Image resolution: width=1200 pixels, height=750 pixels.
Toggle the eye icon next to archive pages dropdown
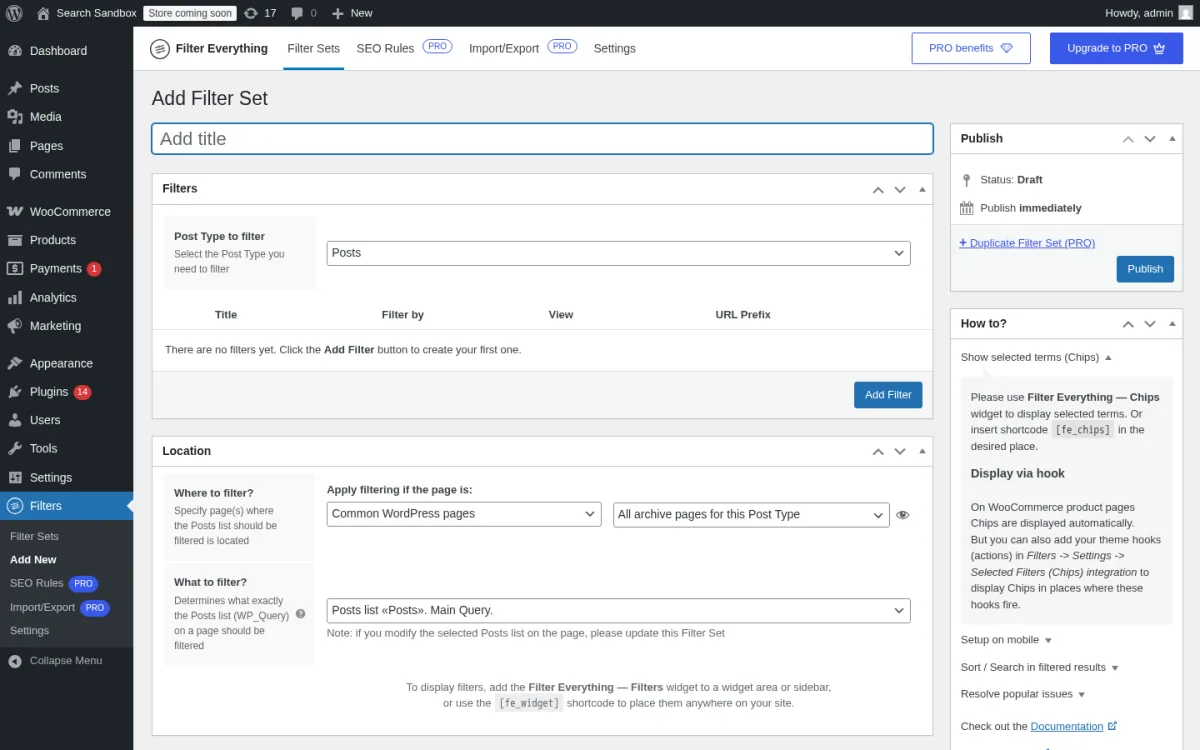click(903, 515)
